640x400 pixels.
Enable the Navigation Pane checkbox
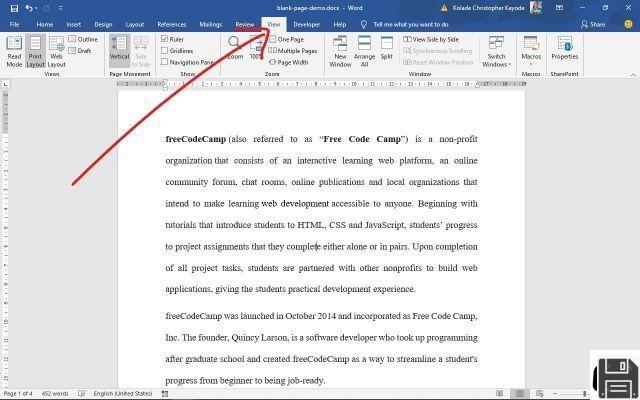click(x=165, y=62)
